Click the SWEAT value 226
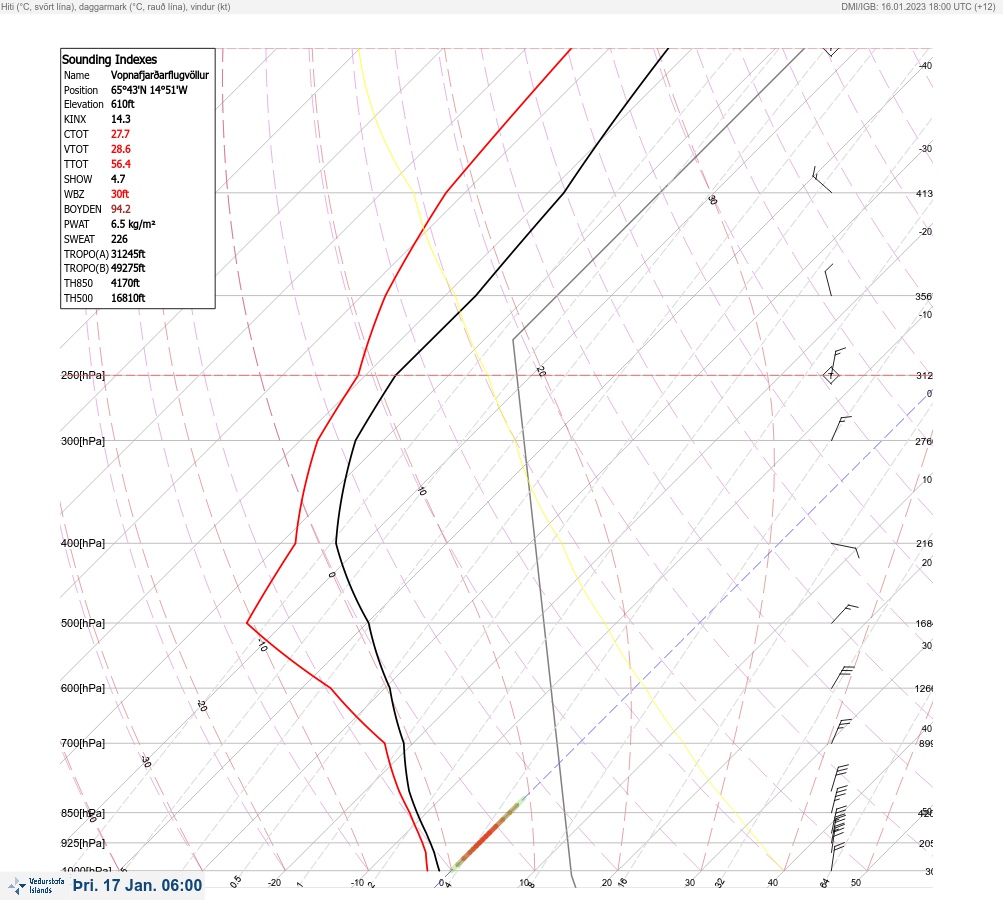The width and height of the screenshot is (1003, 900). pyautogui.click(x=119, y=239)
